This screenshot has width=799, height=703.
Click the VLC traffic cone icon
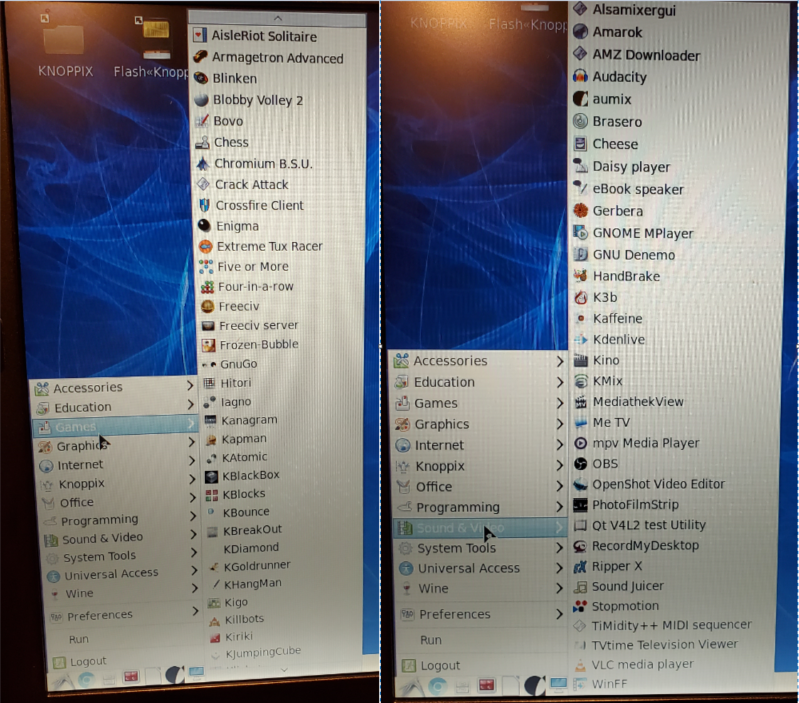tap(580, 665)
